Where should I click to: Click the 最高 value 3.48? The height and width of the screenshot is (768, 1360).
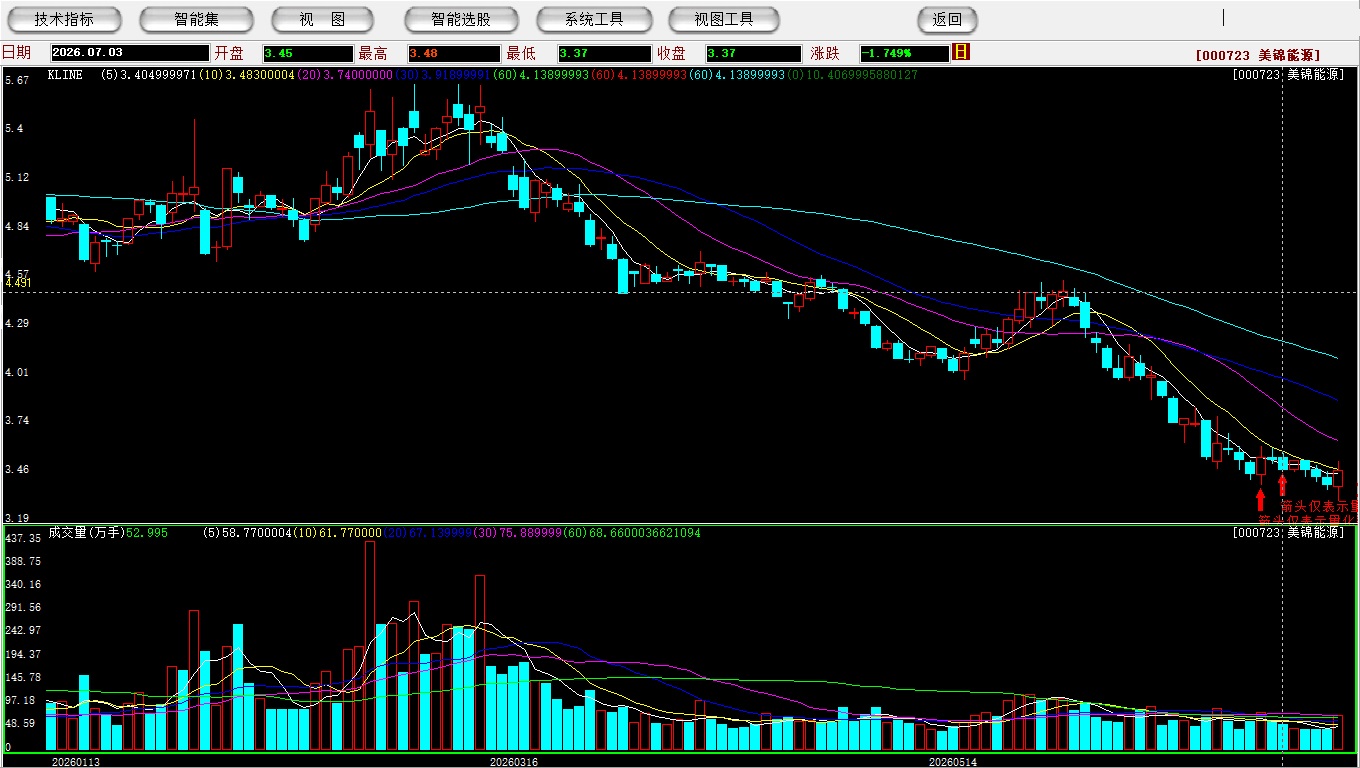[453, 53]
